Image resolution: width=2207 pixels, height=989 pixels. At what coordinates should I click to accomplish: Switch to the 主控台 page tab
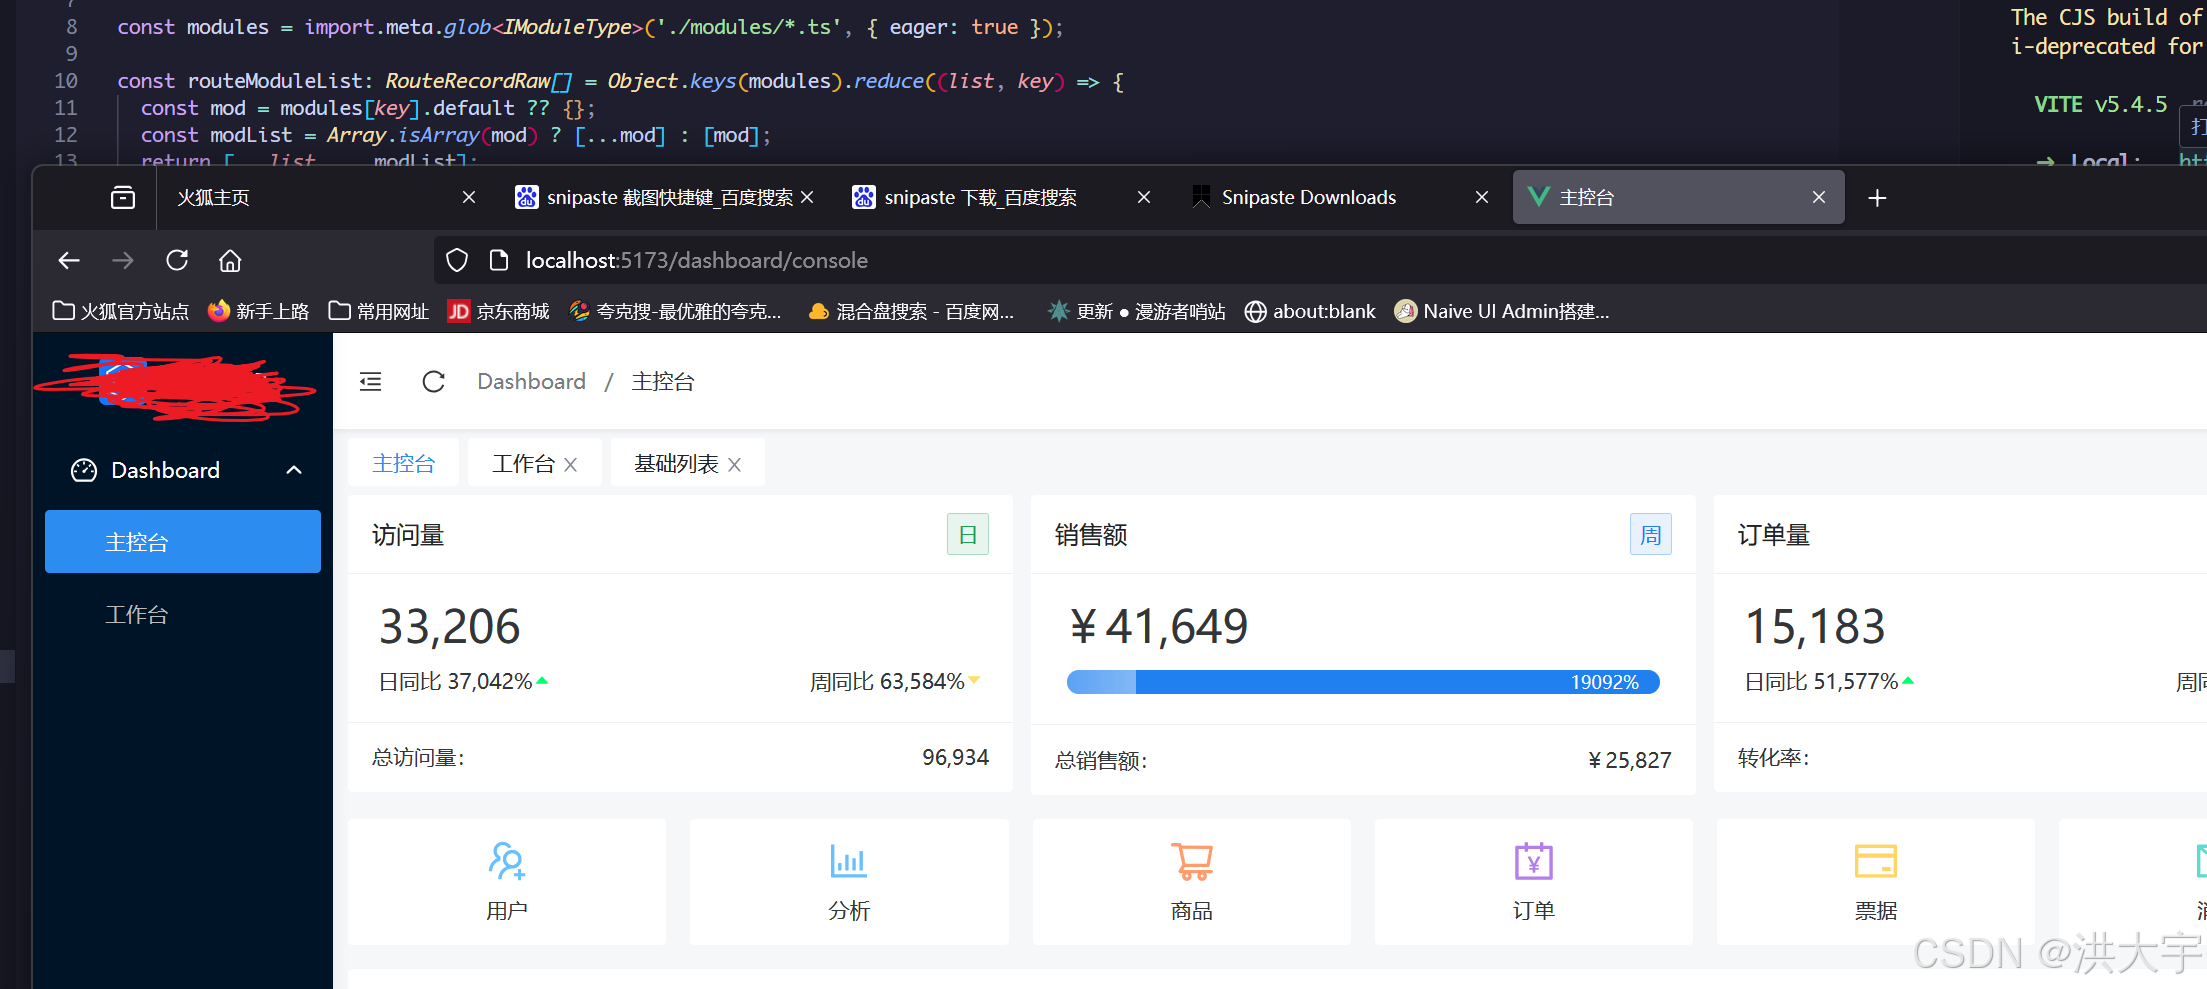404,463
